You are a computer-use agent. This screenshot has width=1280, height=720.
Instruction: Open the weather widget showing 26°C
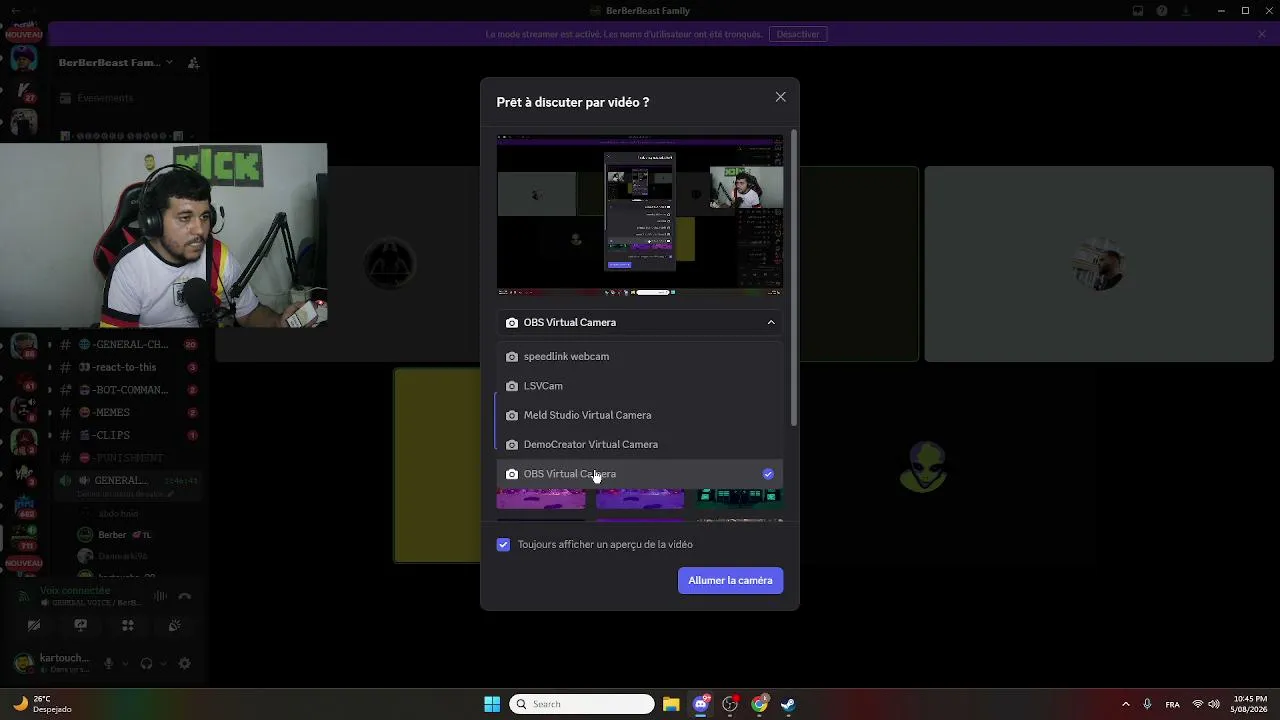click(42, 704)
